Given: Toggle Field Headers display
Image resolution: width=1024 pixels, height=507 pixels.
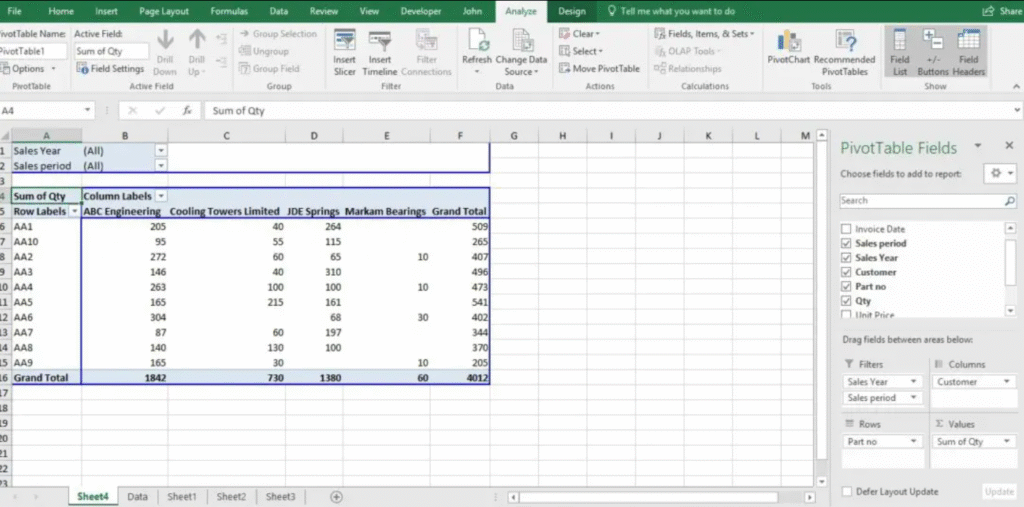Looking at the screenshot, I should (x=968, y=53).
